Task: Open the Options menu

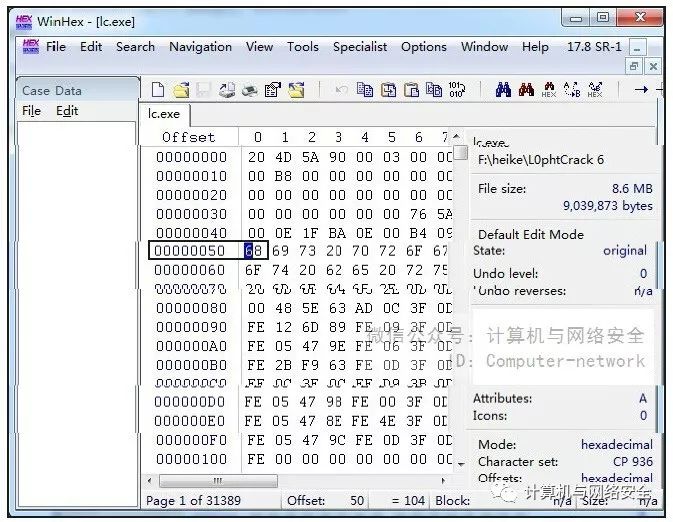Action: point(424,46)
